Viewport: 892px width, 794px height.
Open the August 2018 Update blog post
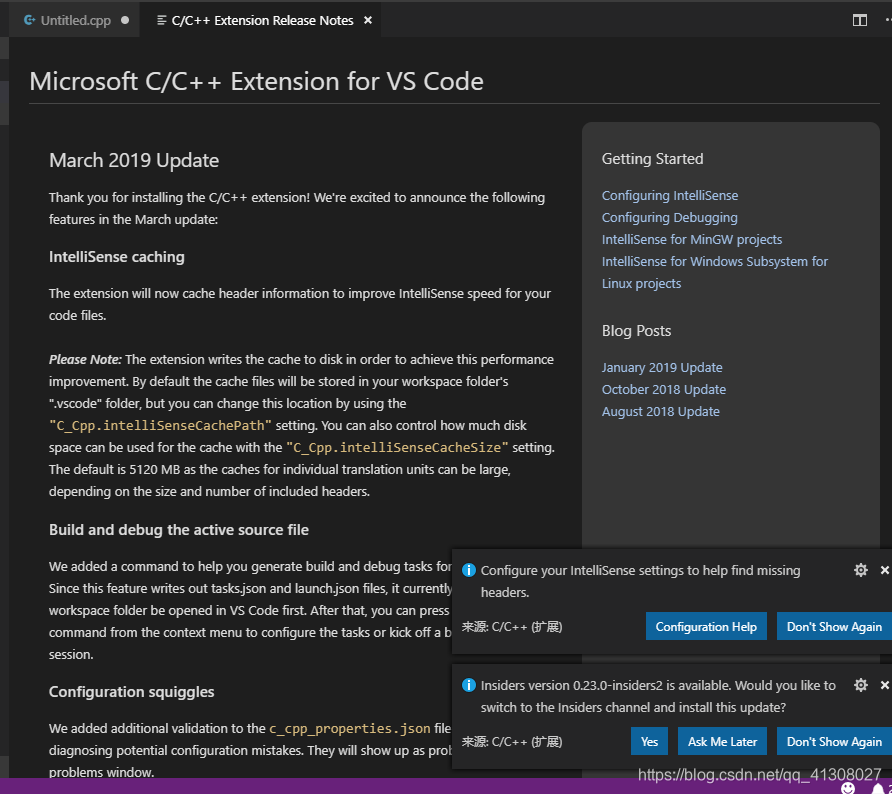point(660,412)
